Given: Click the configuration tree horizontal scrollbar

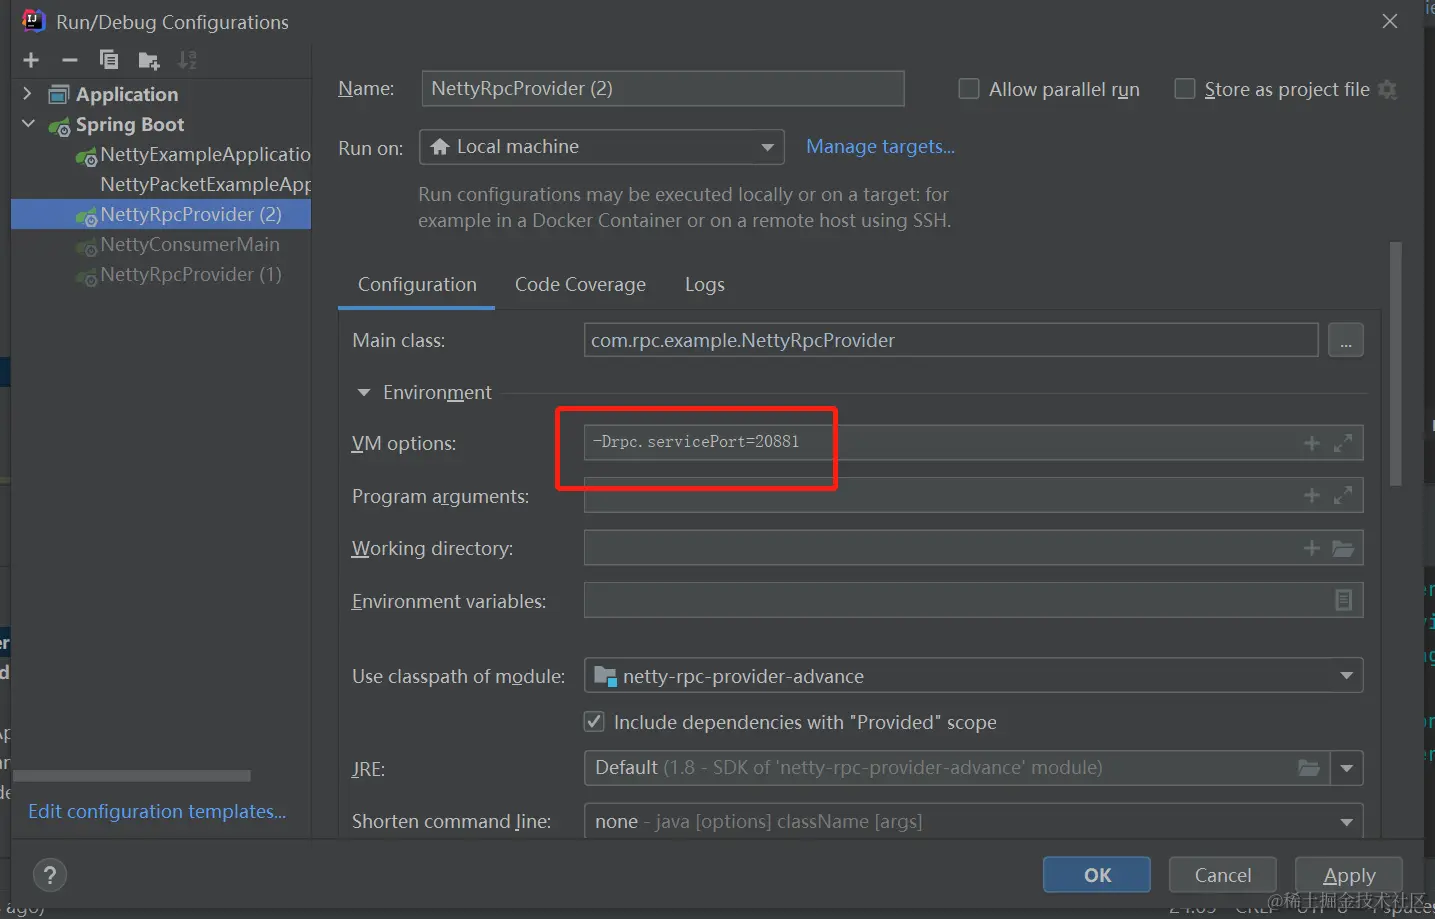Looking at the screenshot, I should point(132,776).
